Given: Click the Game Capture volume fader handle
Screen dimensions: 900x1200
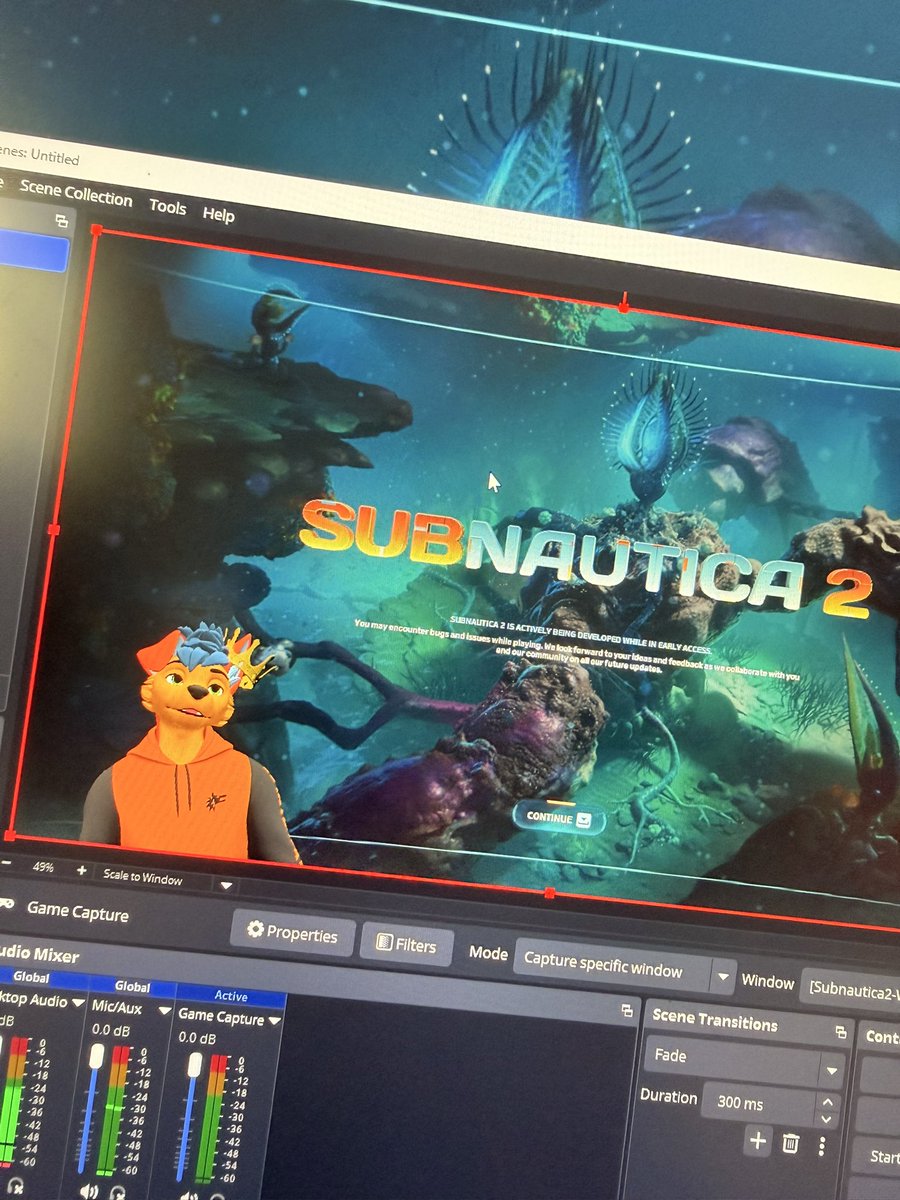Looking at the screenshot, I should point(194,1065).
